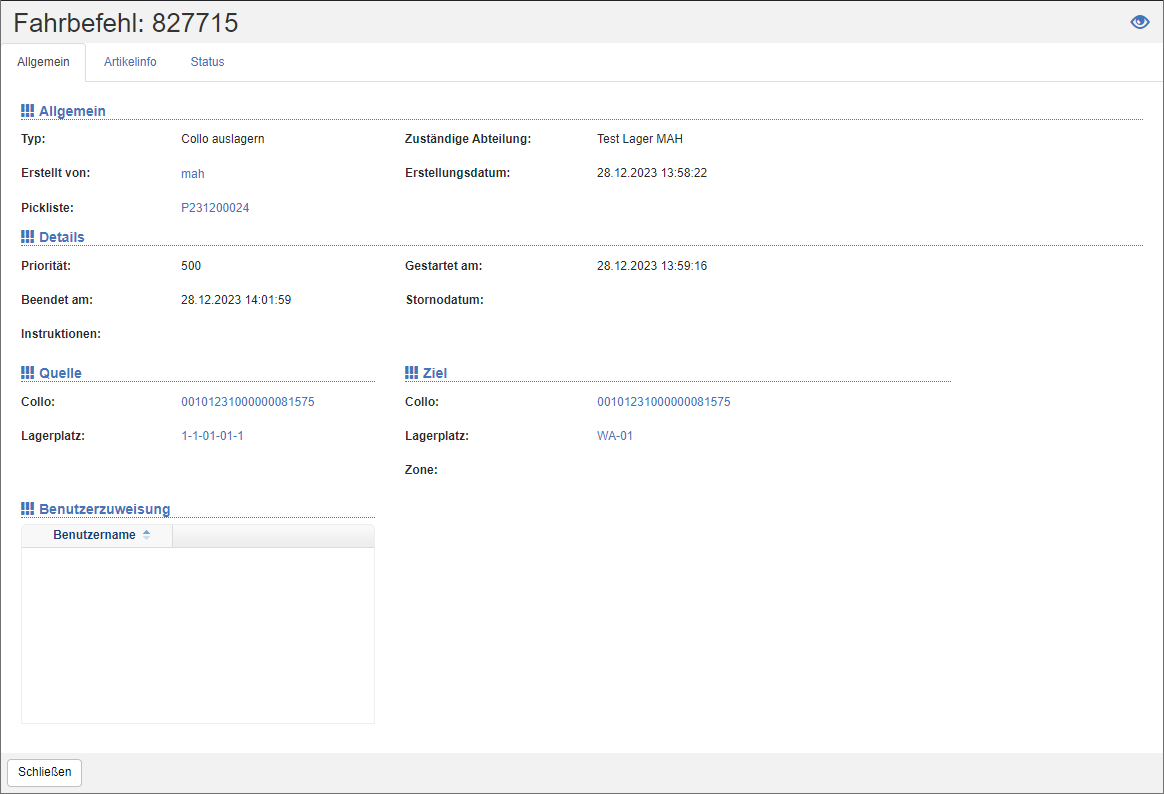Open user link mah
This screenshot has width=1164, height=794.
click(x=192, y=174)
